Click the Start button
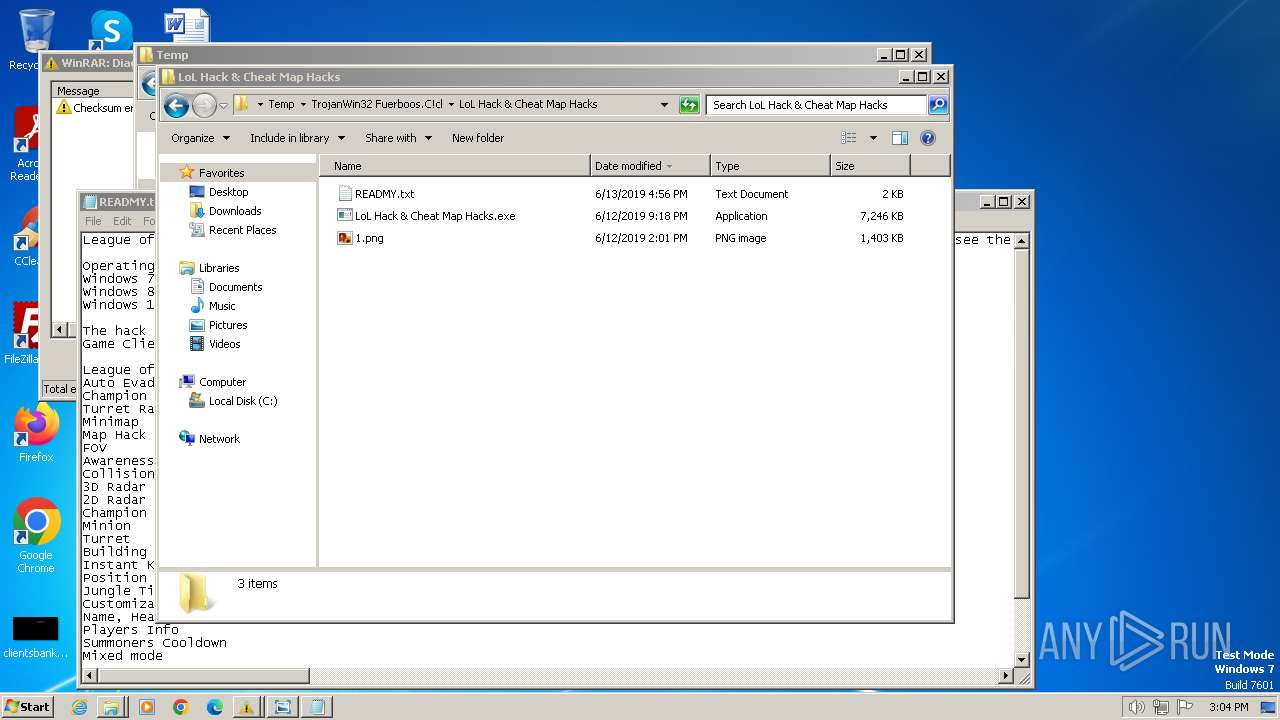The height and width of the screenshot is (720, 1280). [x=27, y=706]
